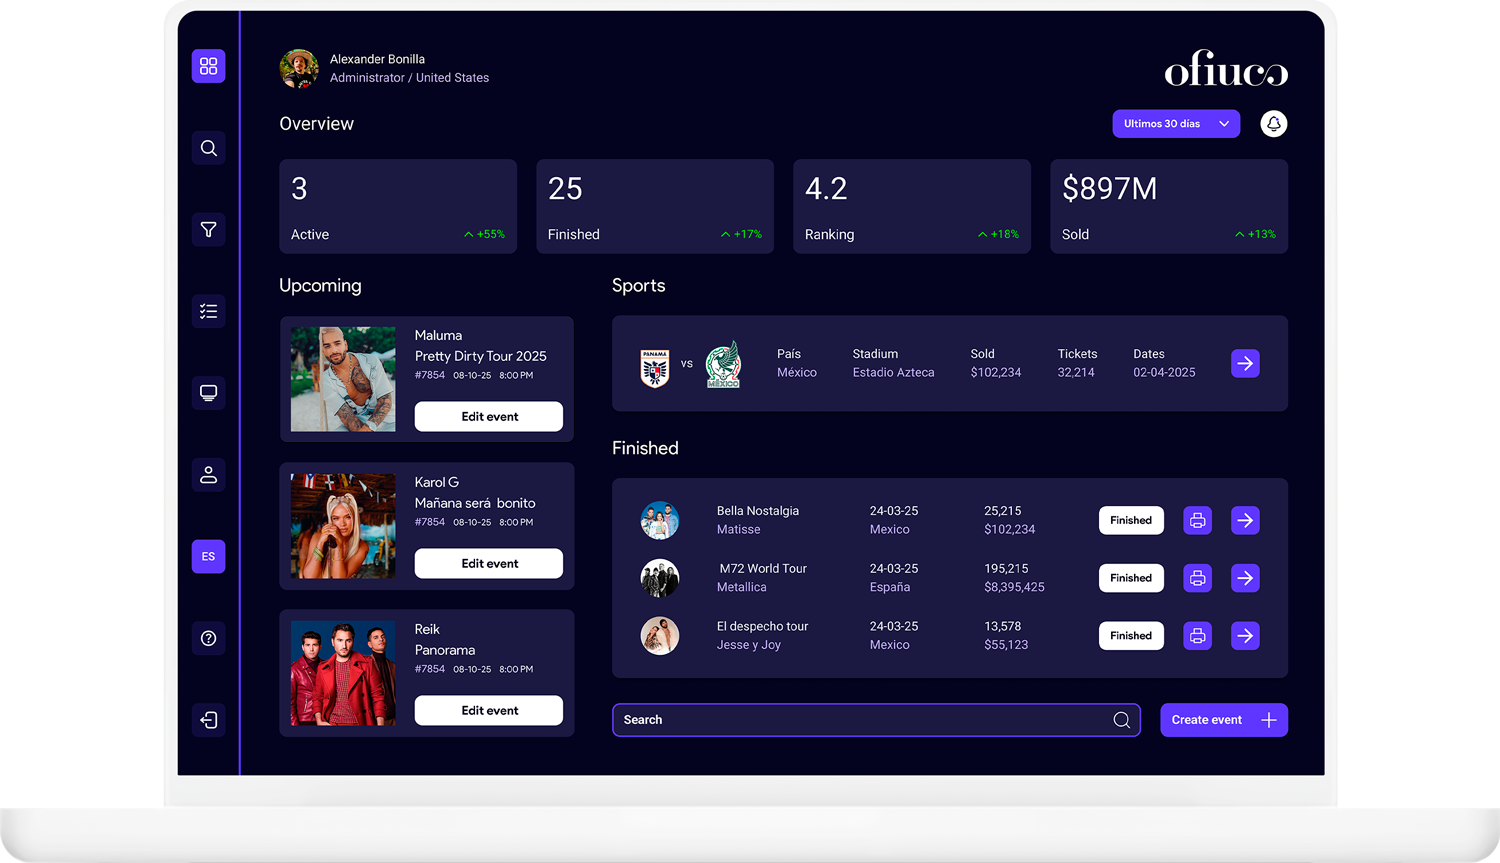Click Edit event for Maluma
This screenshot has height=863, width=1500.
tap(489, 417)
